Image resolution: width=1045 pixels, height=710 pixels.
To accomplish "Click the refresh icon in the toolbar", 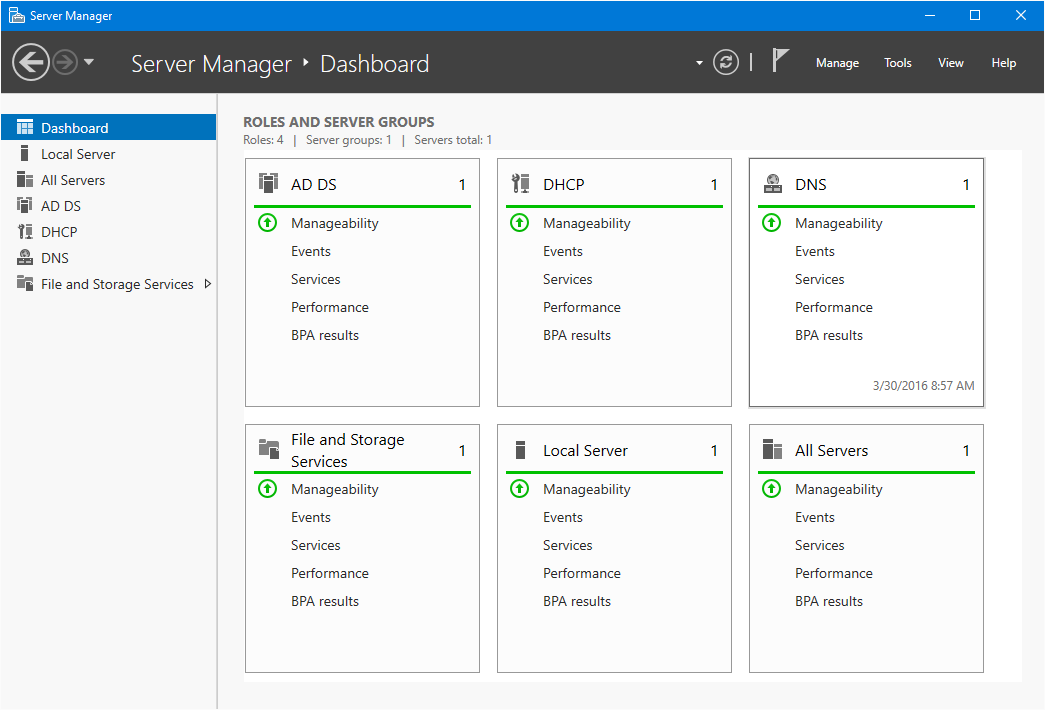I will pyautogui.click(x=728, y=62).
